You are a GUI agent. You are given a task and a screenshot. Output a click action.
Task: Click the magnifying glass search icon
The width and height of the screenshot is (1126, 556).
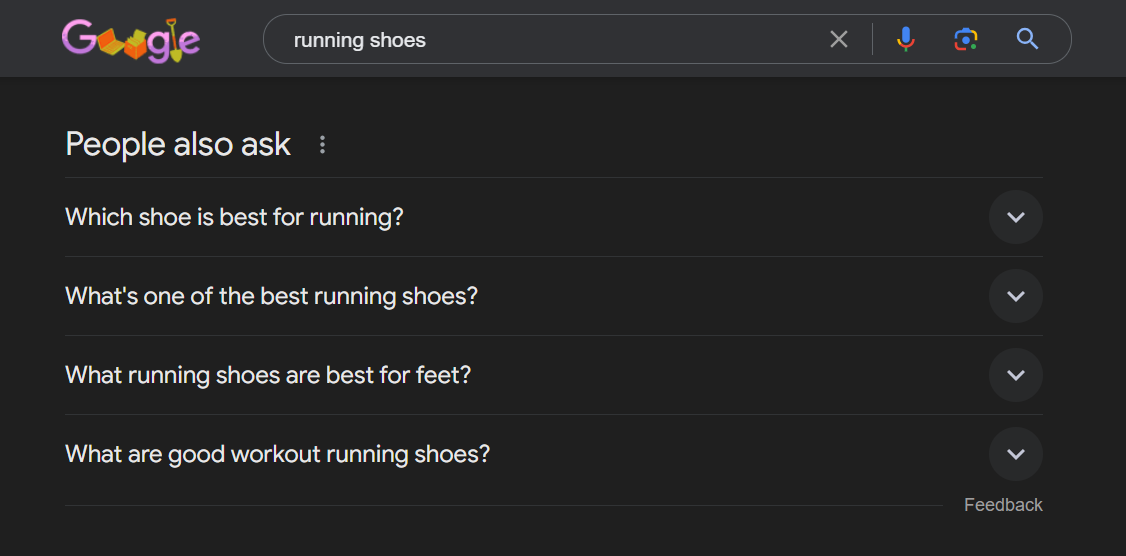[1027, 39]
